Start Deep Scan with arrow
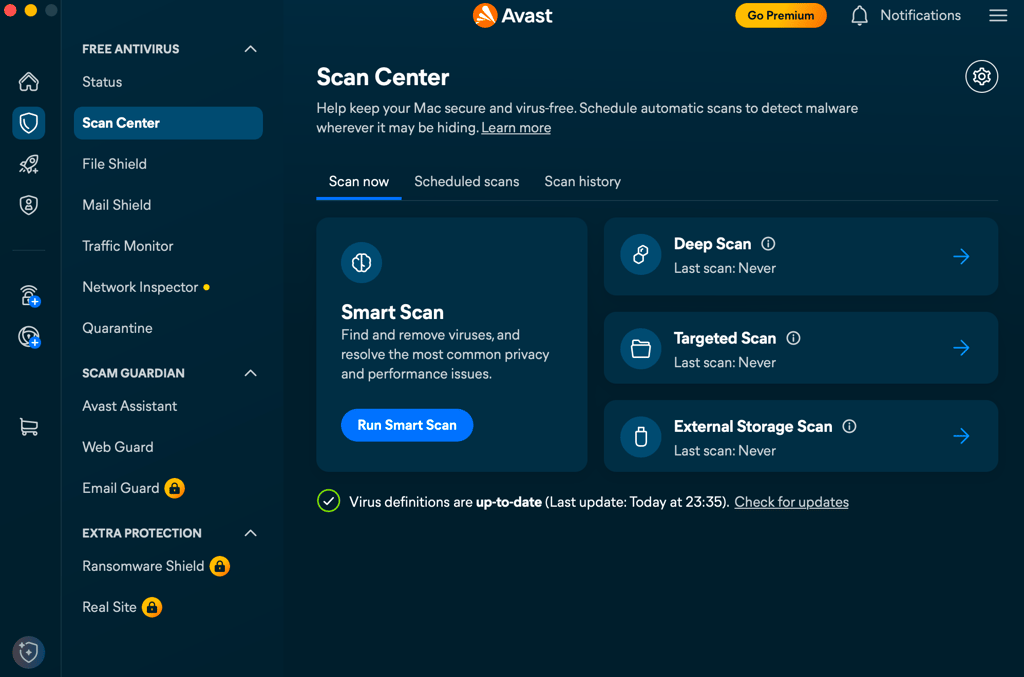Image resolution: width=1024 pixels, height=677 pixels. point(961,256)
